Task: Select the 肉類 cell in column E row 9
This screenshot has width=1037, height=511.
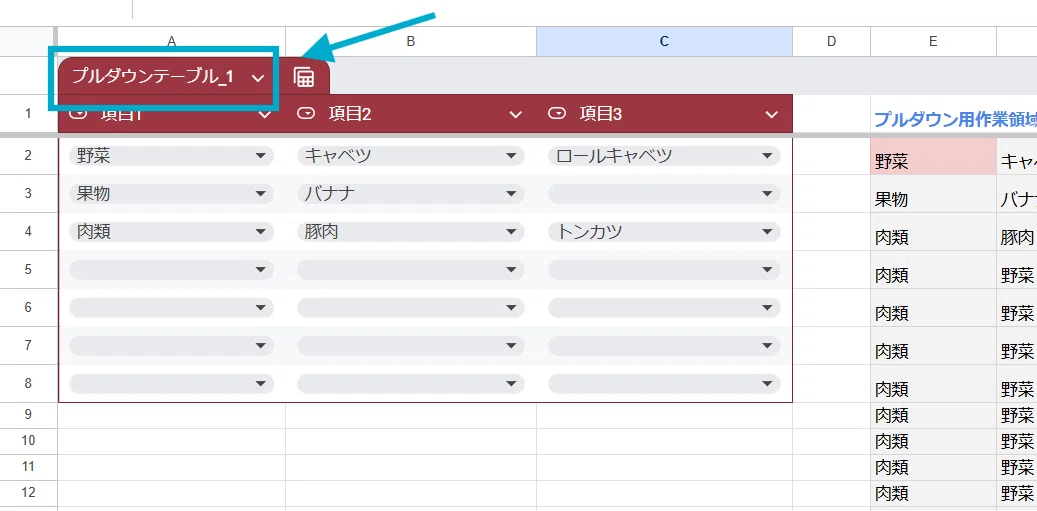Action: 933,415
